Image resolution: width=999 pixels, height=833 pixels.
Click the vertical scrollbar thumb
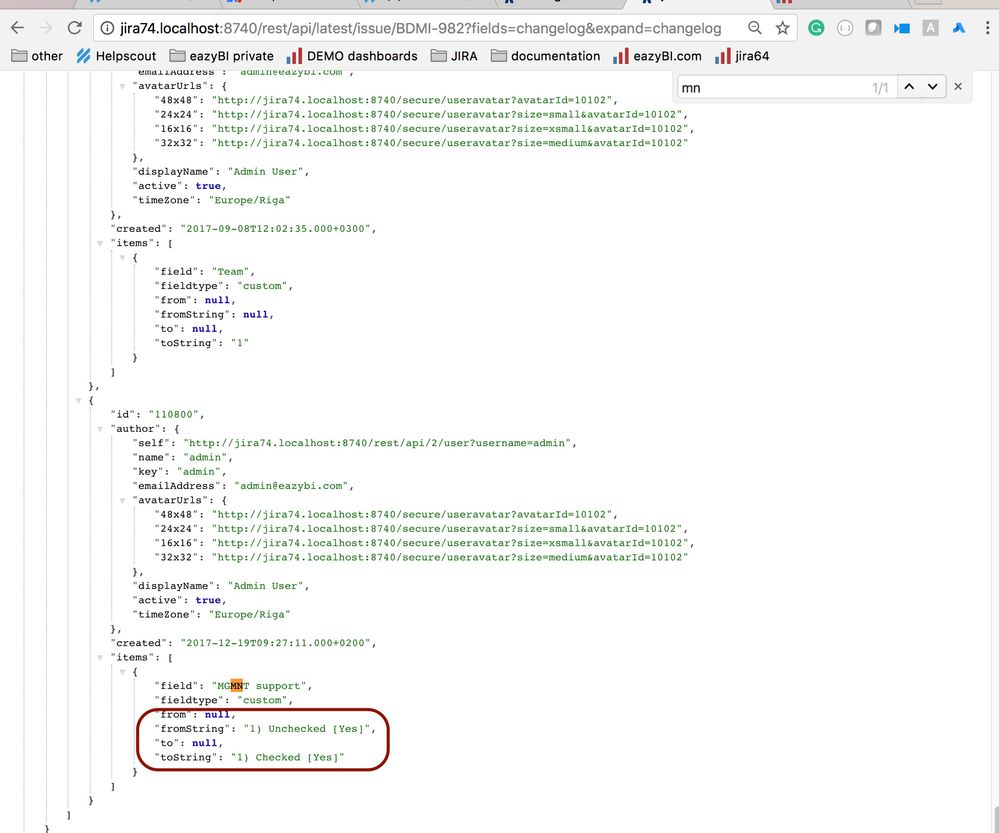pyautogui.click(x=996, y=818)
